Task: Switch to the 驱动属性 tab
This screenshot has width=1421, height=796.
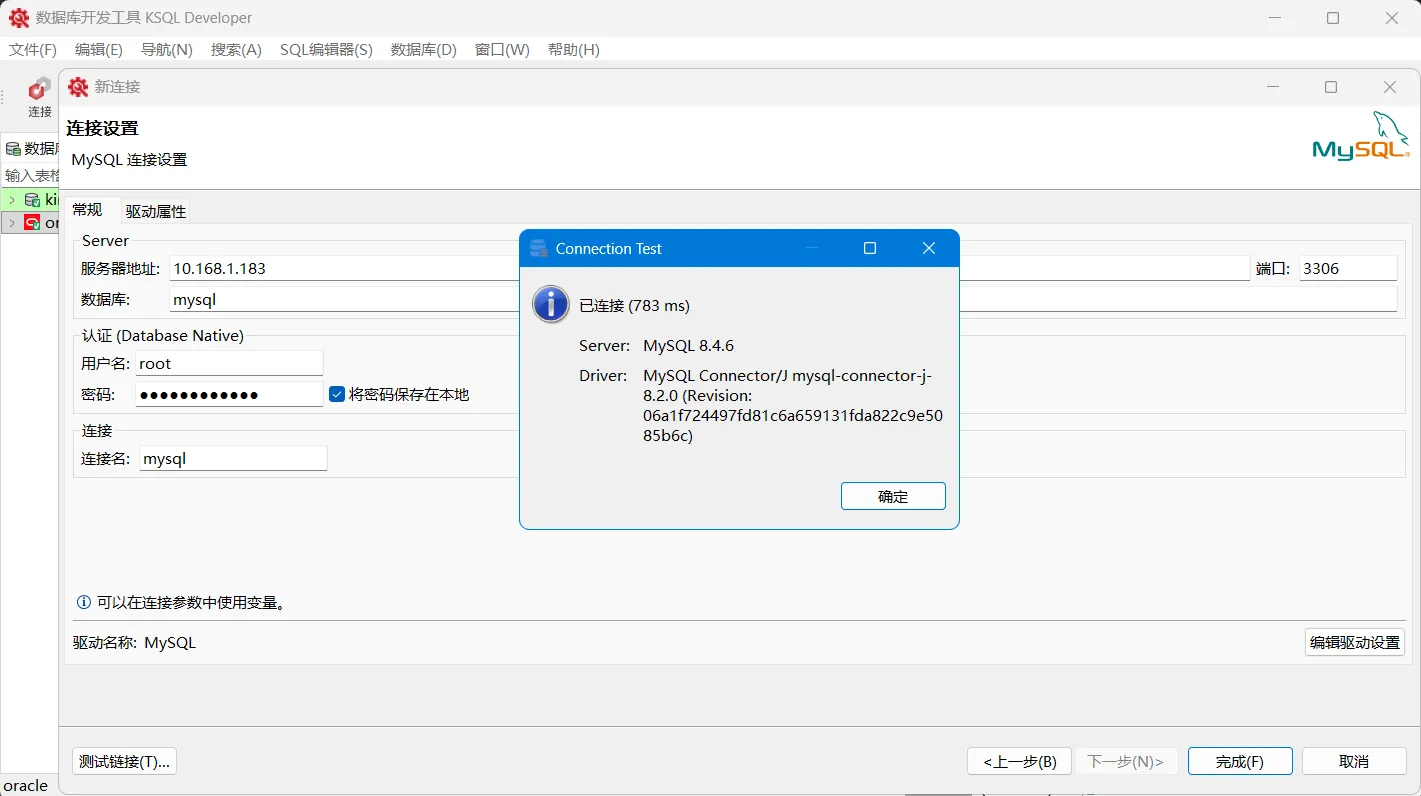Action: coord(155,211)
